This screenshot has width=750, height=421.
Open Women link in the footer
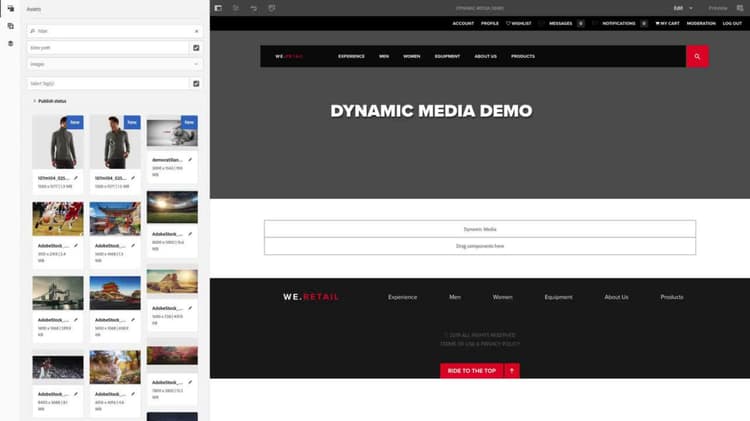[502, 297]
